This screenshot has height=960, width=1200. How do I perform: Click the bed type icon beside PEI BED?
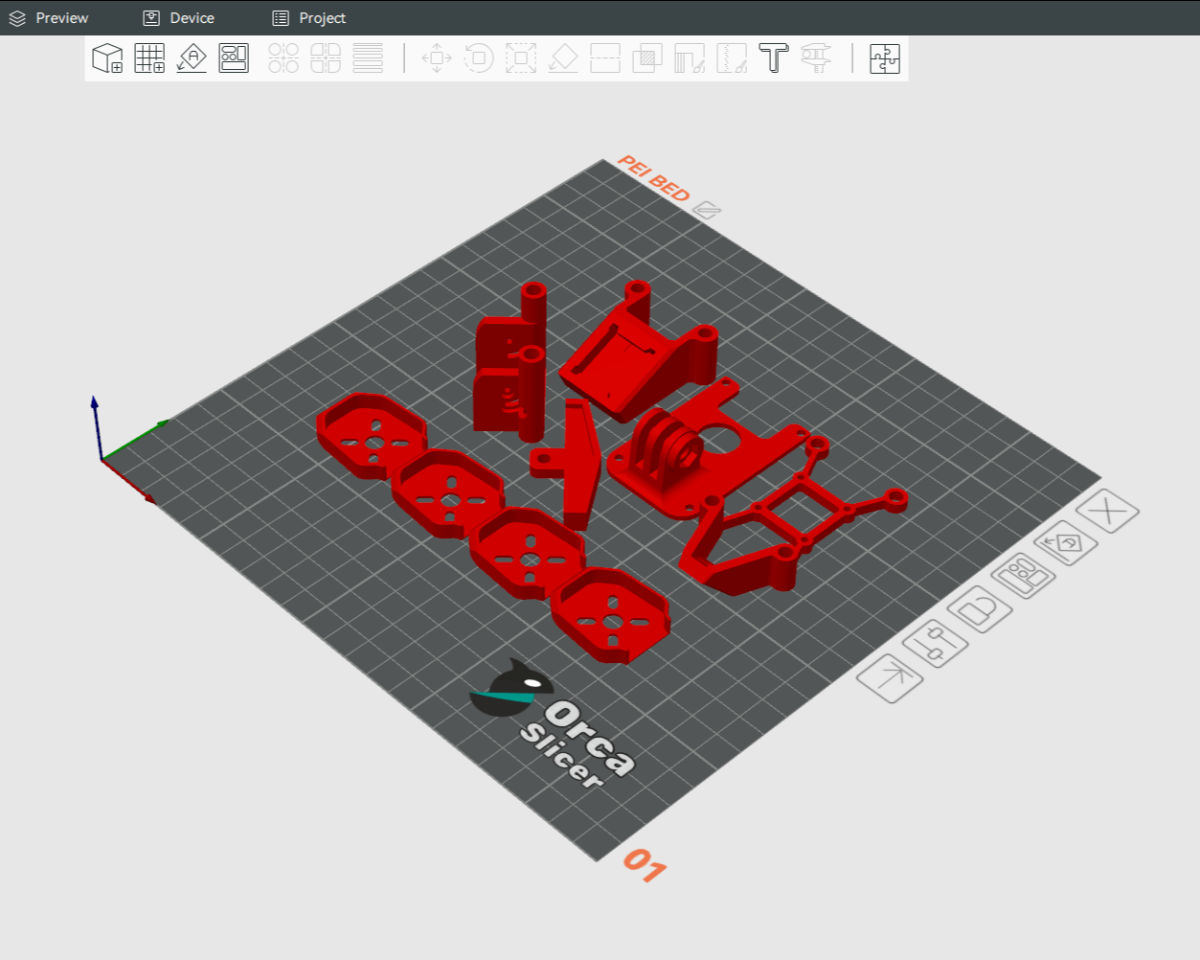707,209
